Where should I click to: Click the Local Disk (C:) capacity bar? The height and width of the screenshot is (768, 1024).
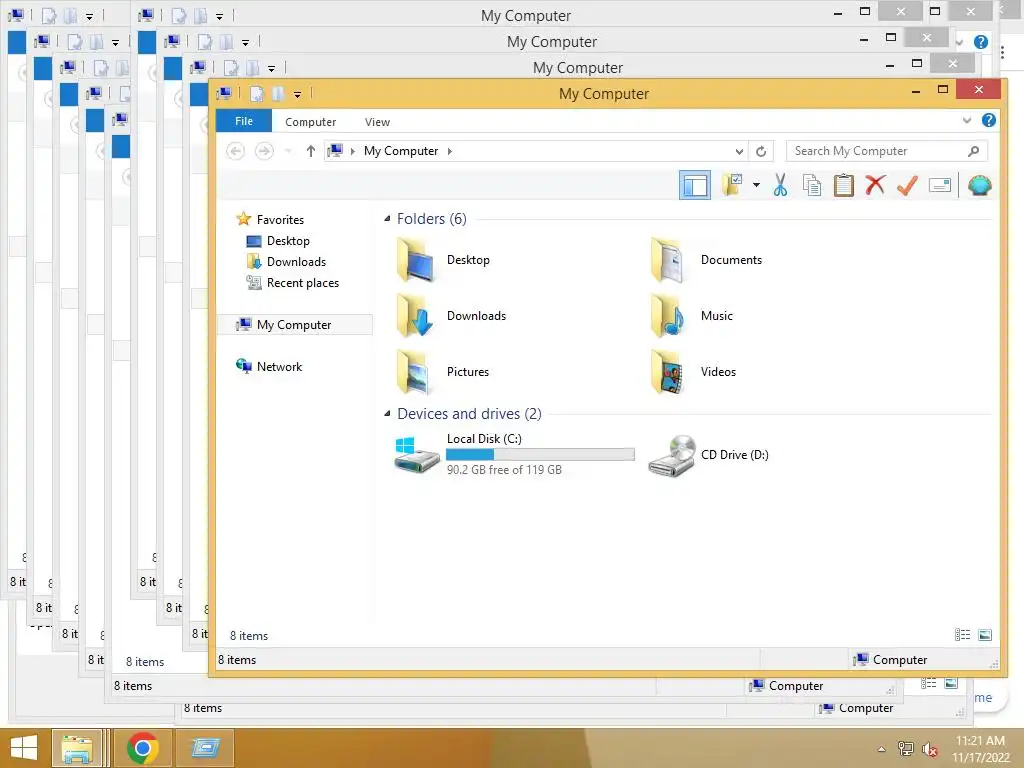point(540,455)
